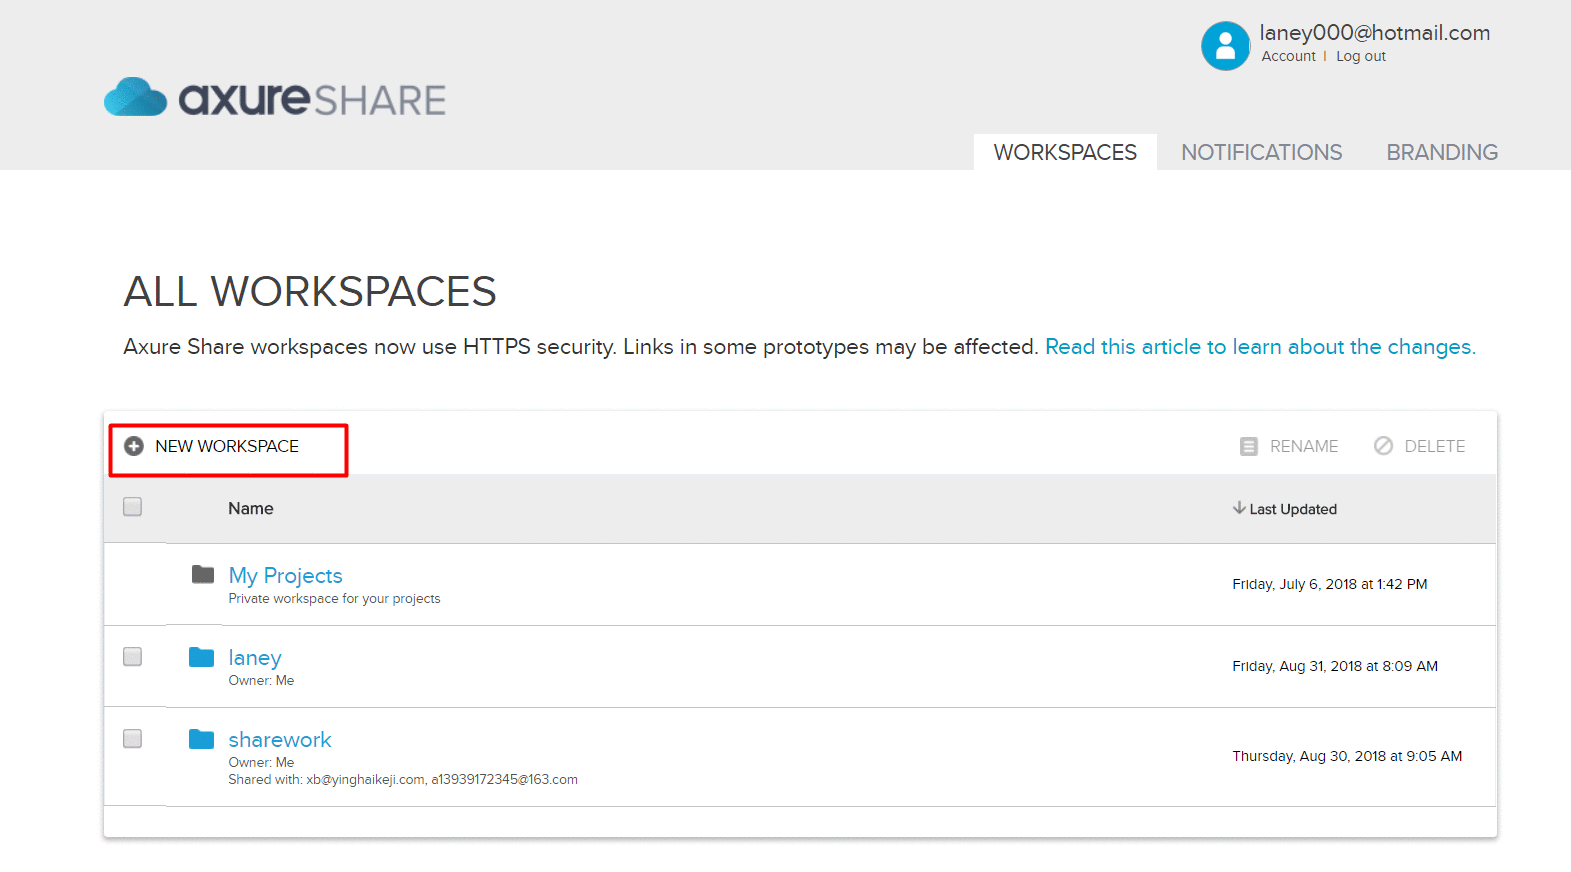Open the Notifications tab
Screen dimensions: 1571x872
1261,152
